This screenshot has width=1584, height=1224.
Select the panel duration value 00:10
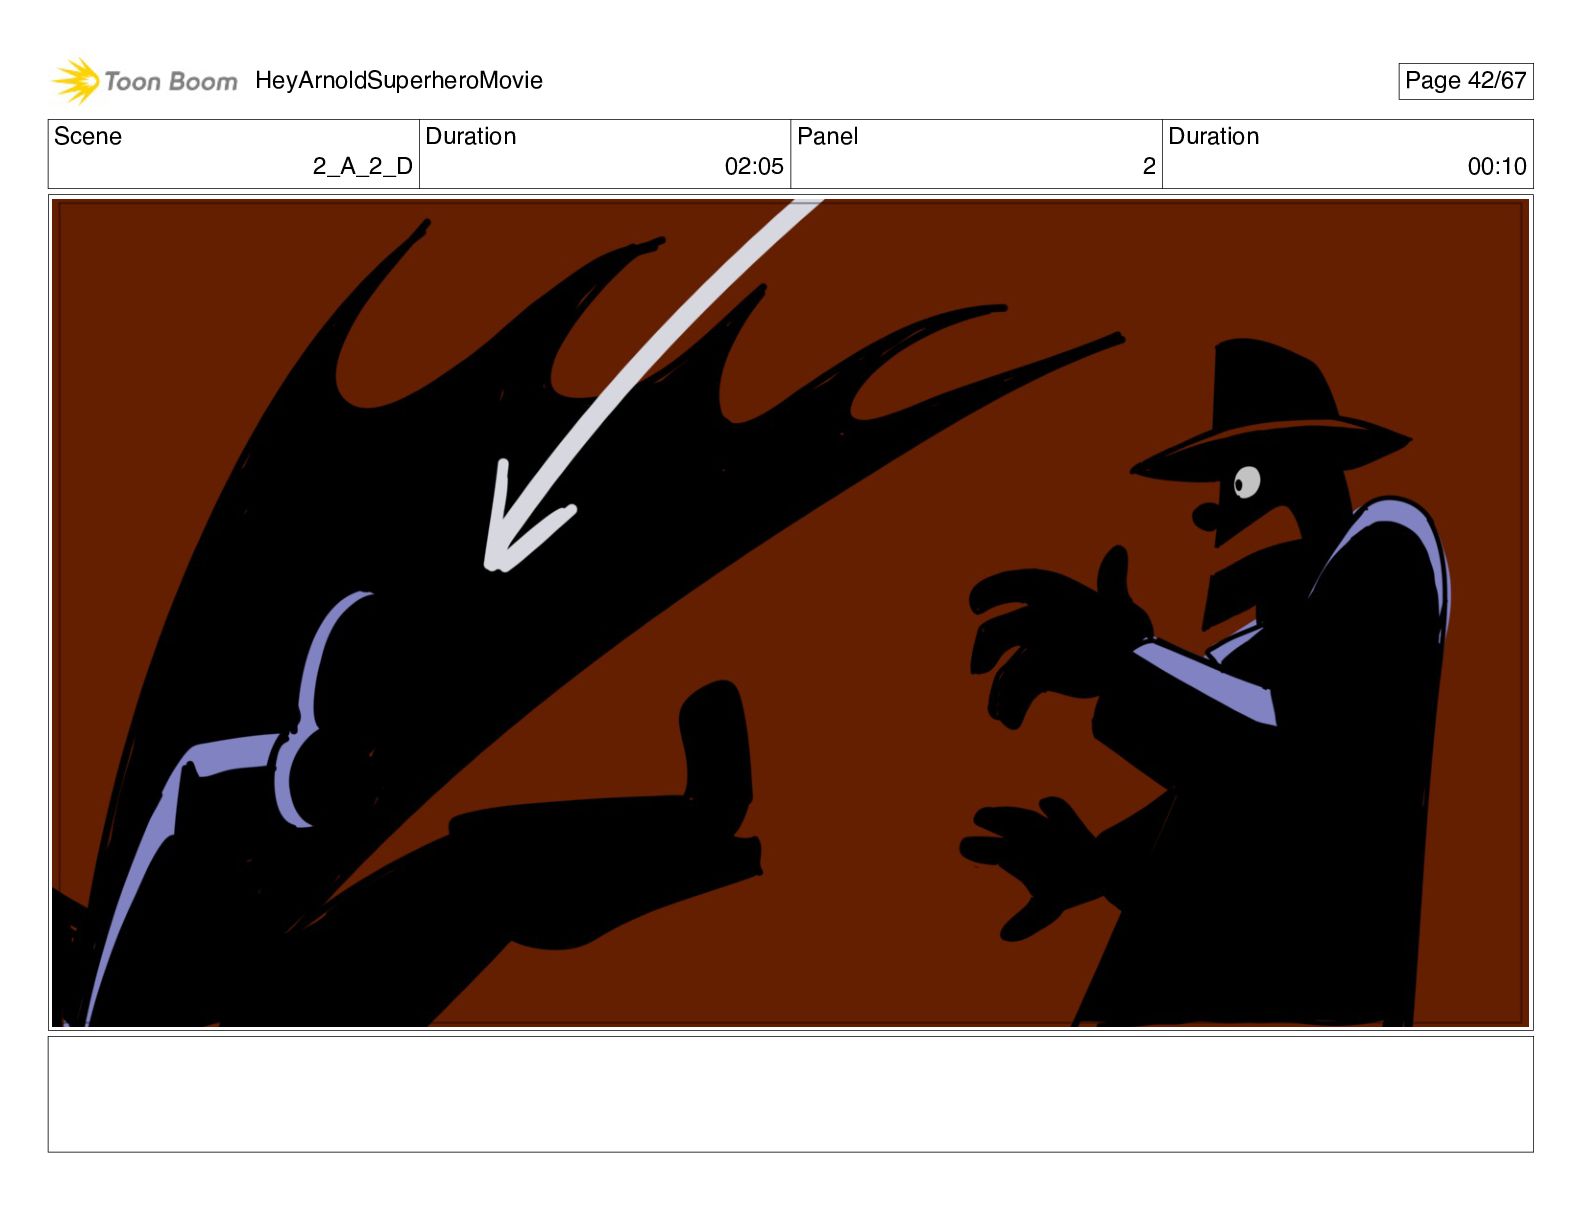click(x=1497, y=166)
